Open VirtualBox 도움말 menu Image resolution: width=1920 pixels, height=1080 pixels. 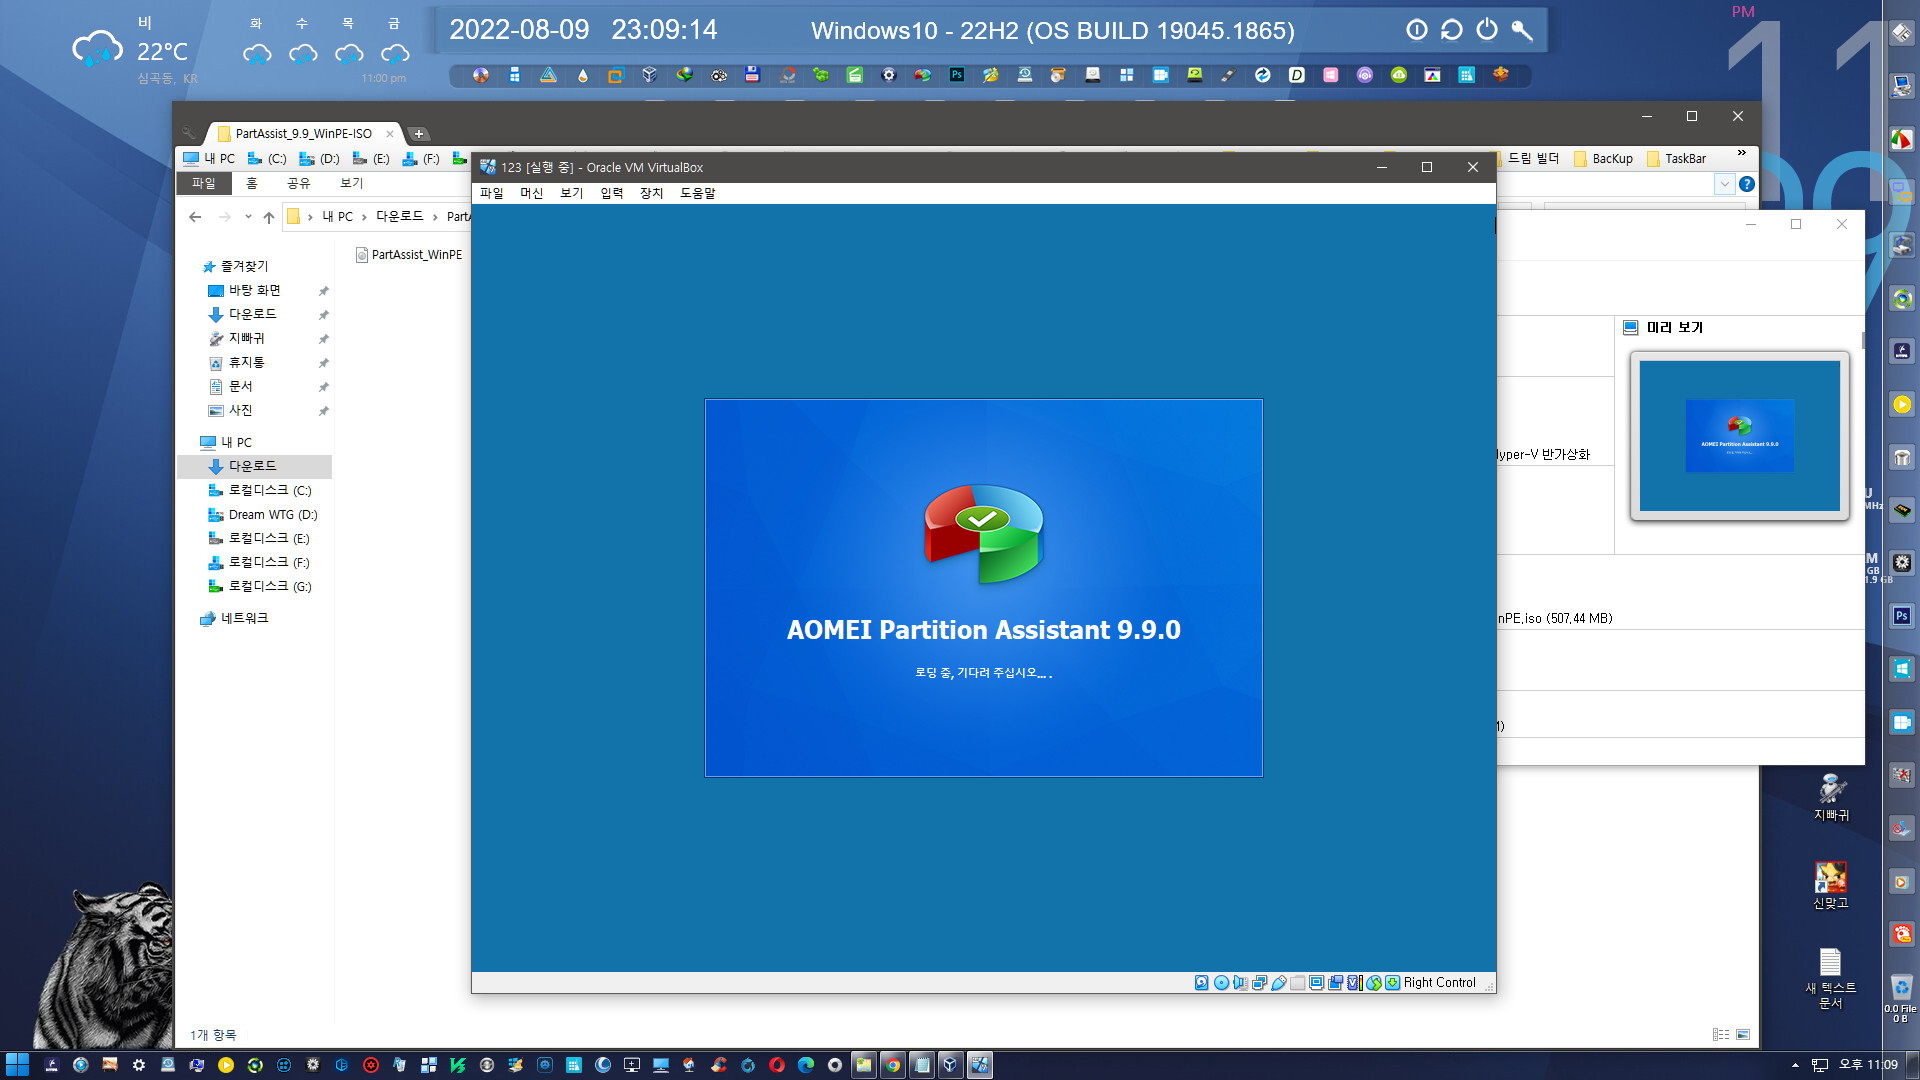tap(698, 193)
